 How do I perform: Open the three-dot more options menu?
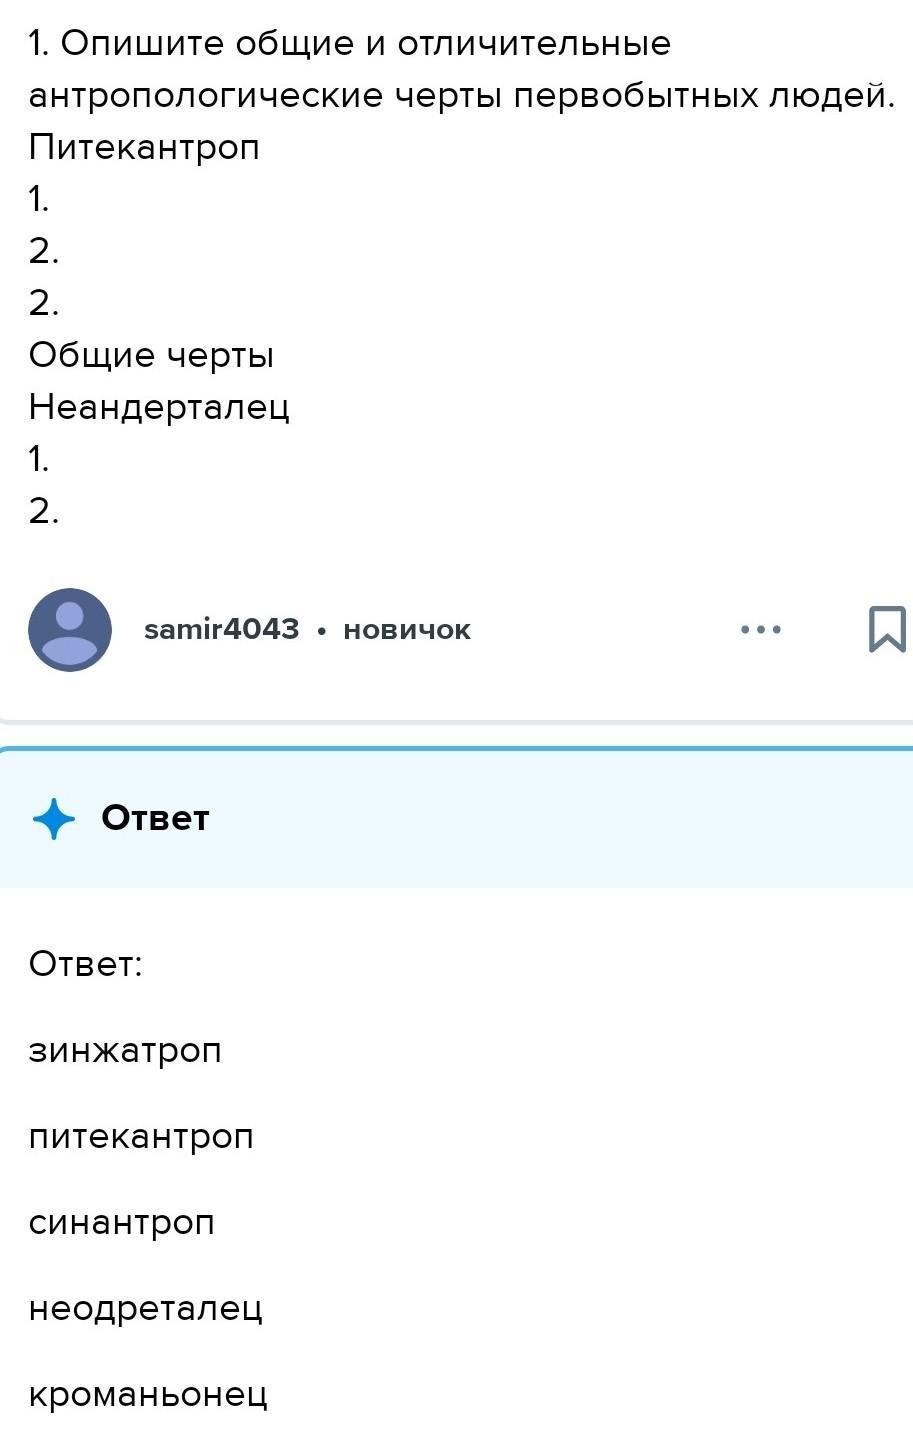click(x=760, y=629)
